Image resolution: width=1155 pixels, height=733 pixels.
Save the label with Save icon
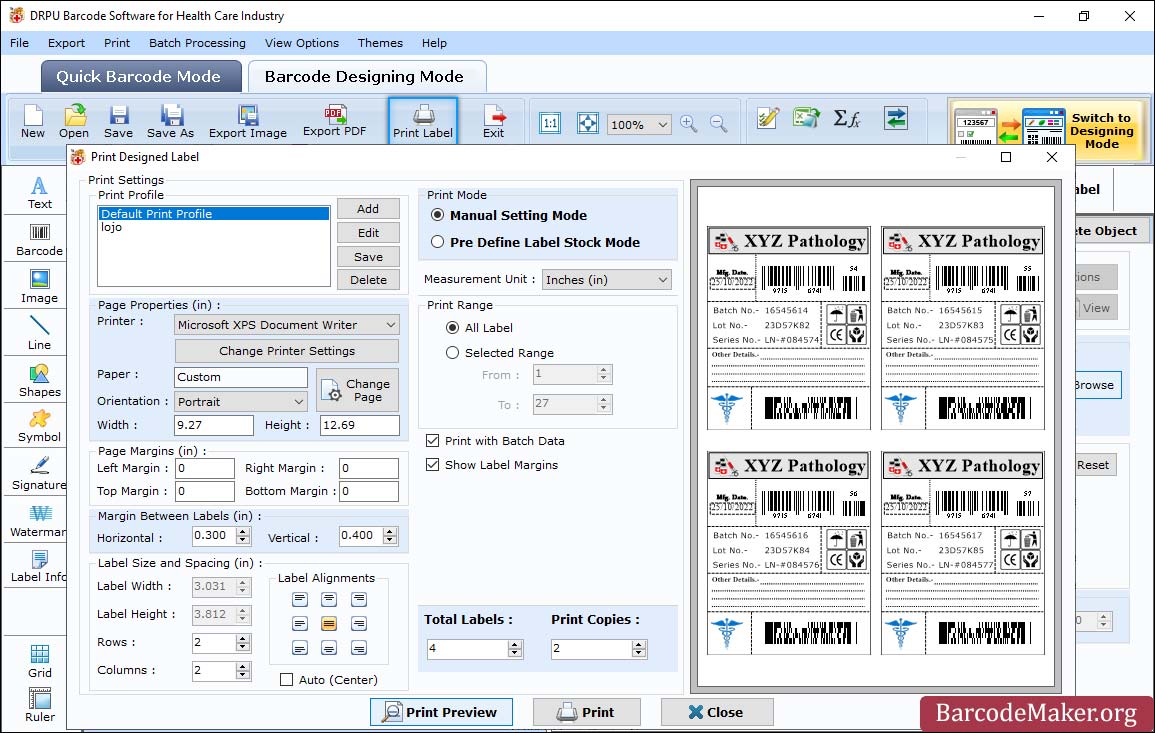pos(119,121)
